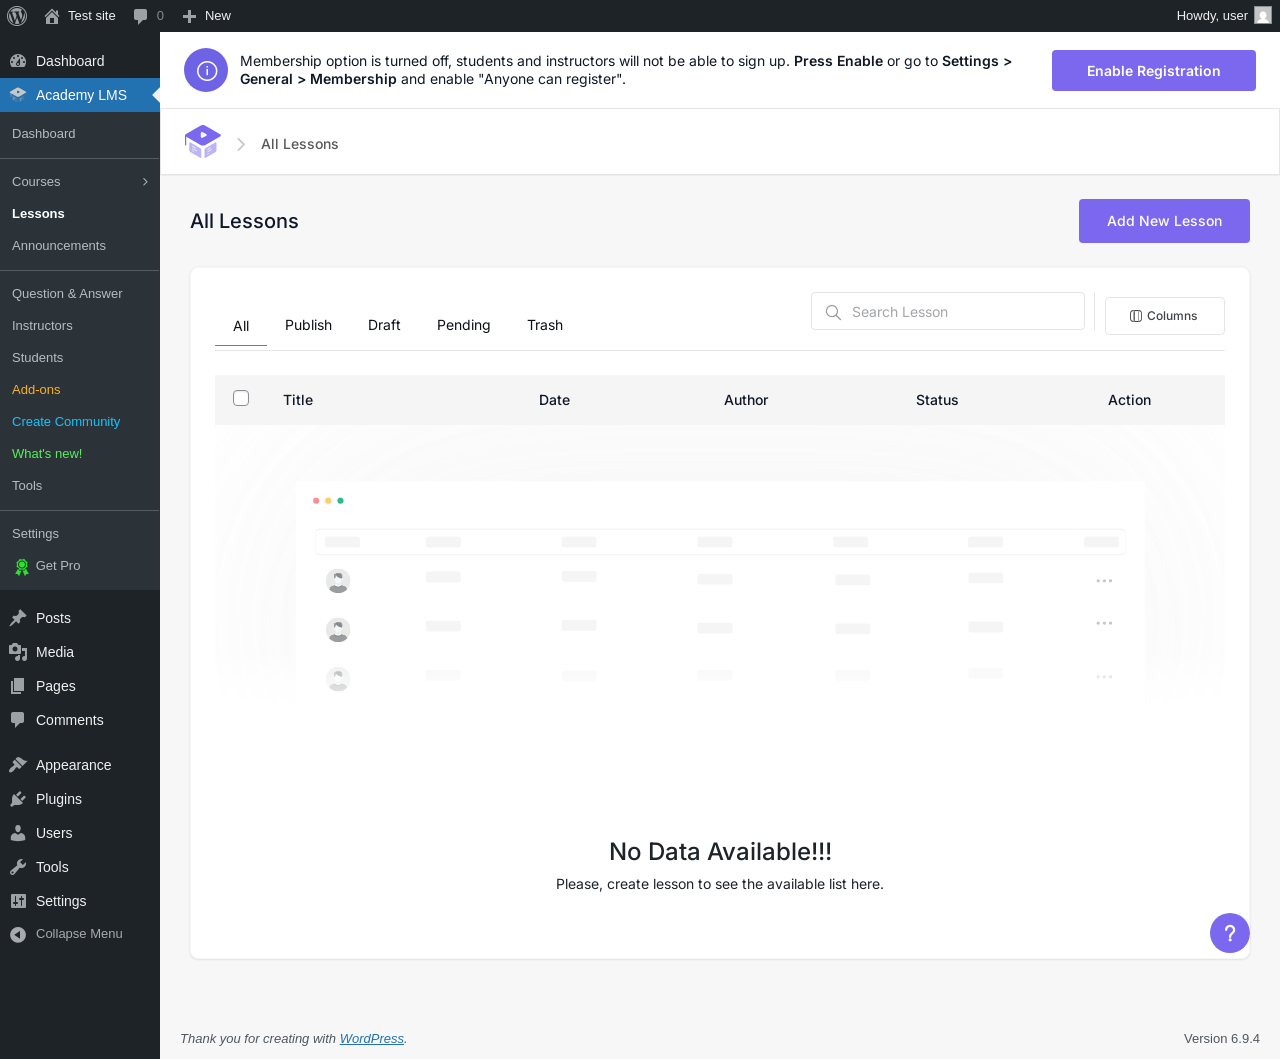Open the Columns visibility dropdown
The width and height of the screenshot is (1280, 1059).
tap(1164, 316)
